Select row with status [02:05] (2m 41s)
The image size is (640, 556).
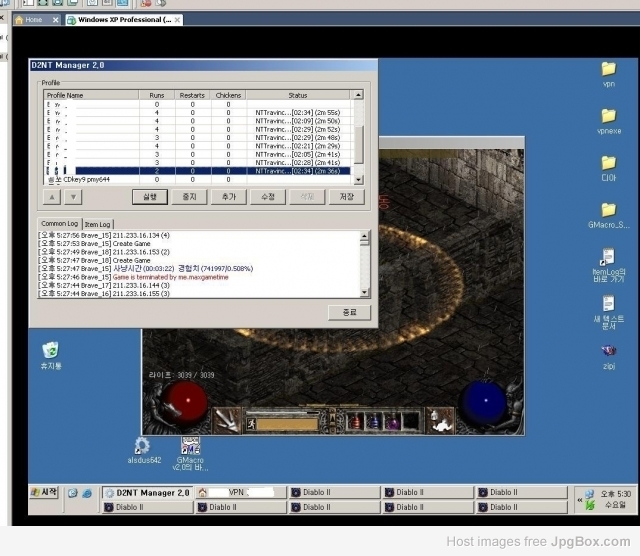[x=198, y=154]
